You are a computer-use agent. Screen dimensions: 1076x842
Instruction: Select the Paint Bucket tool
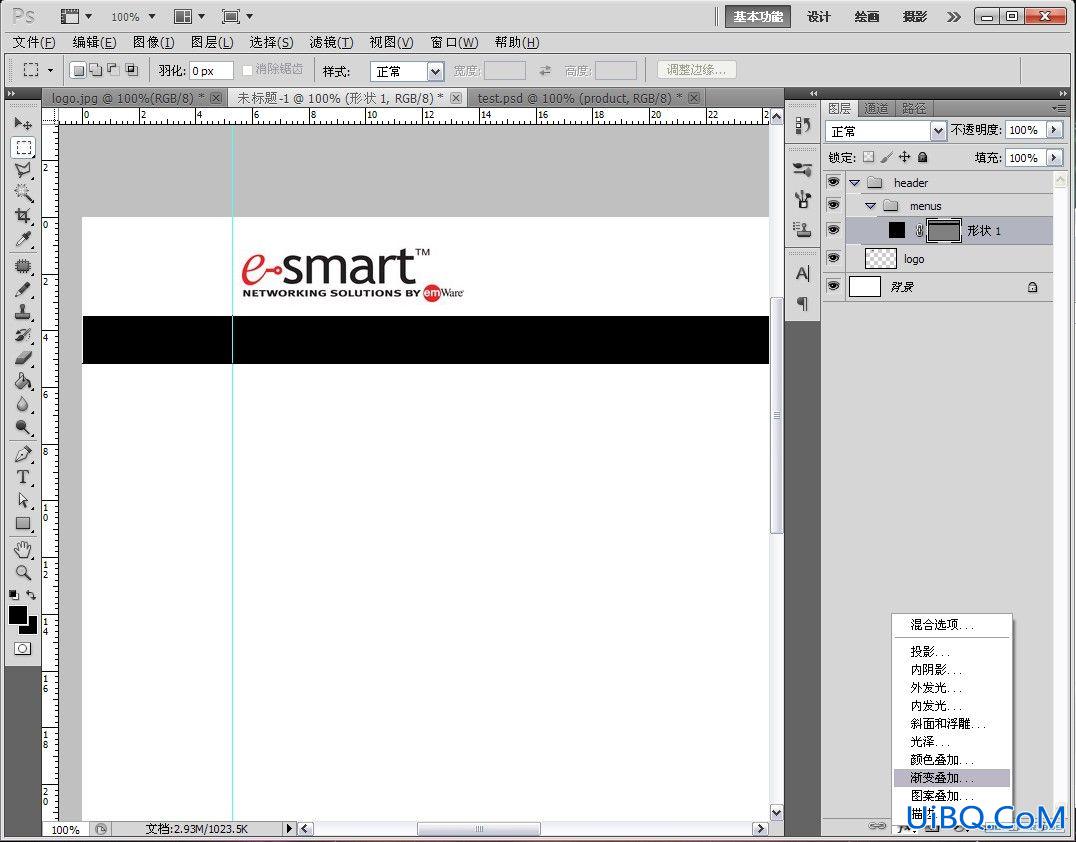(x=23, y=382)
